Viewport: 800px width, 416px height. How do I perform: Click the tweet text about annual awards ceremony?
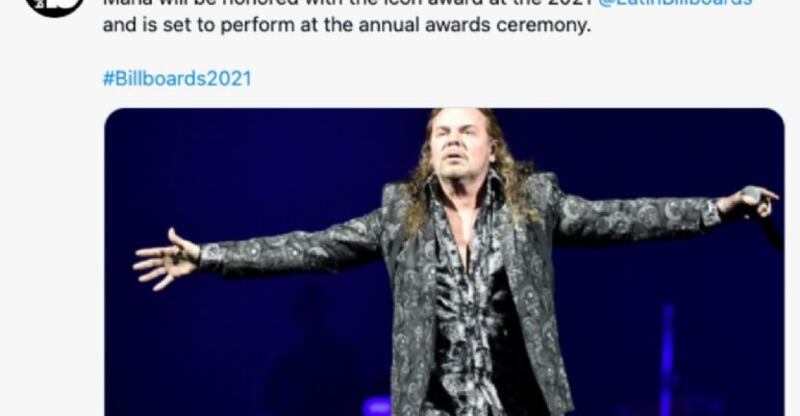tap(346, 25)
